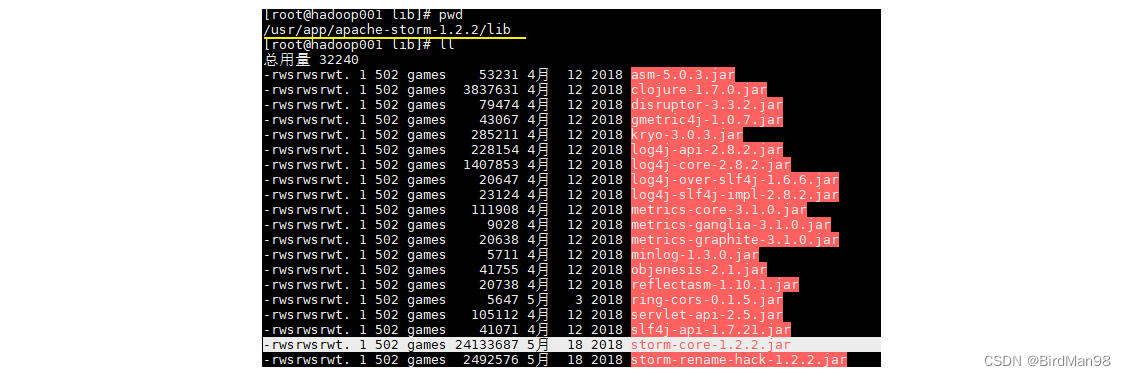1126x376 pixels.
Task: Select slf4j-api-1.7.21.jar entry
Action: pyautogui.click(x=710, y=330)
